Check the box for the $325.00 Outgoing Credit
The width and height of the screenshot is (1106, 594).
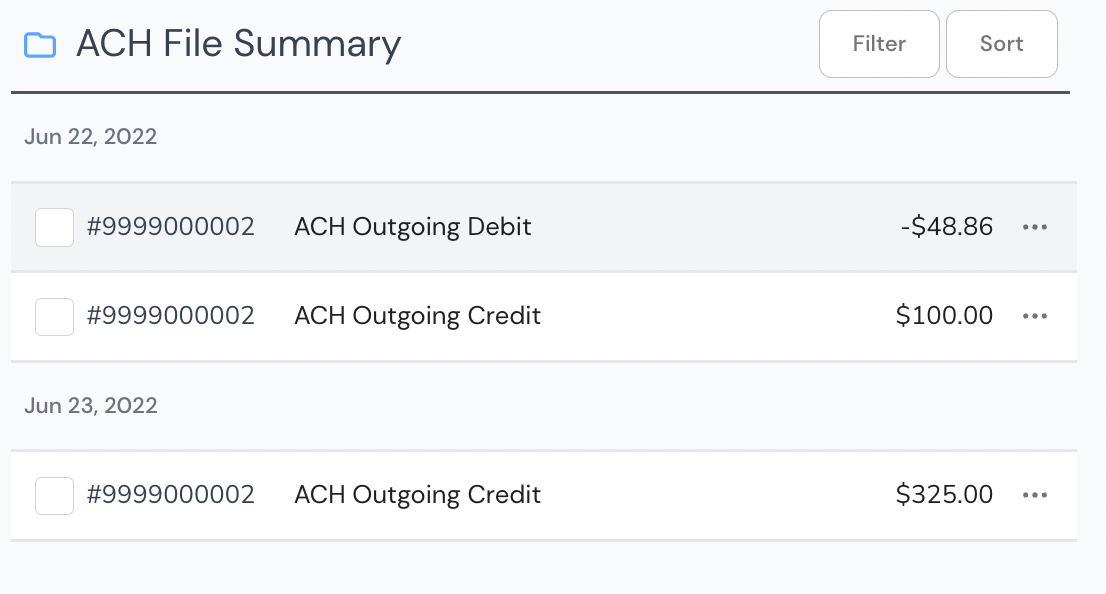tap(54, 496)
